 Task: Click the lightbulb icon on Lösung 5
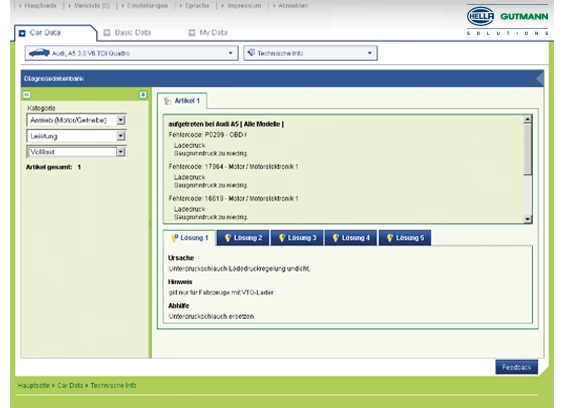389,238
